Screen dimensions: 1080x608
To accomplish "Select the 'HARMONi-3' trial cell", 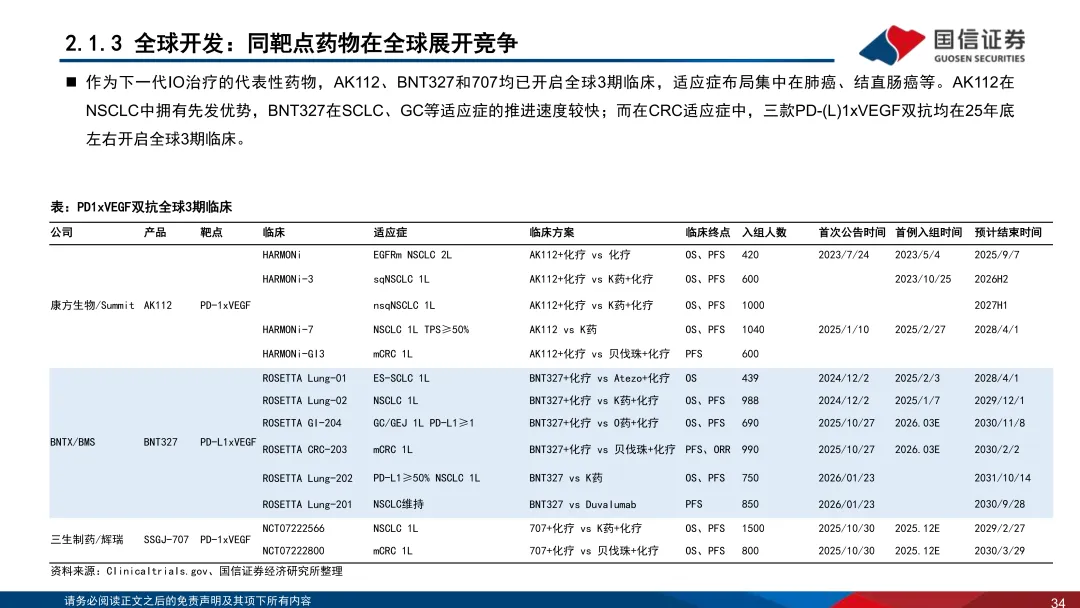I will coord(288,279).
